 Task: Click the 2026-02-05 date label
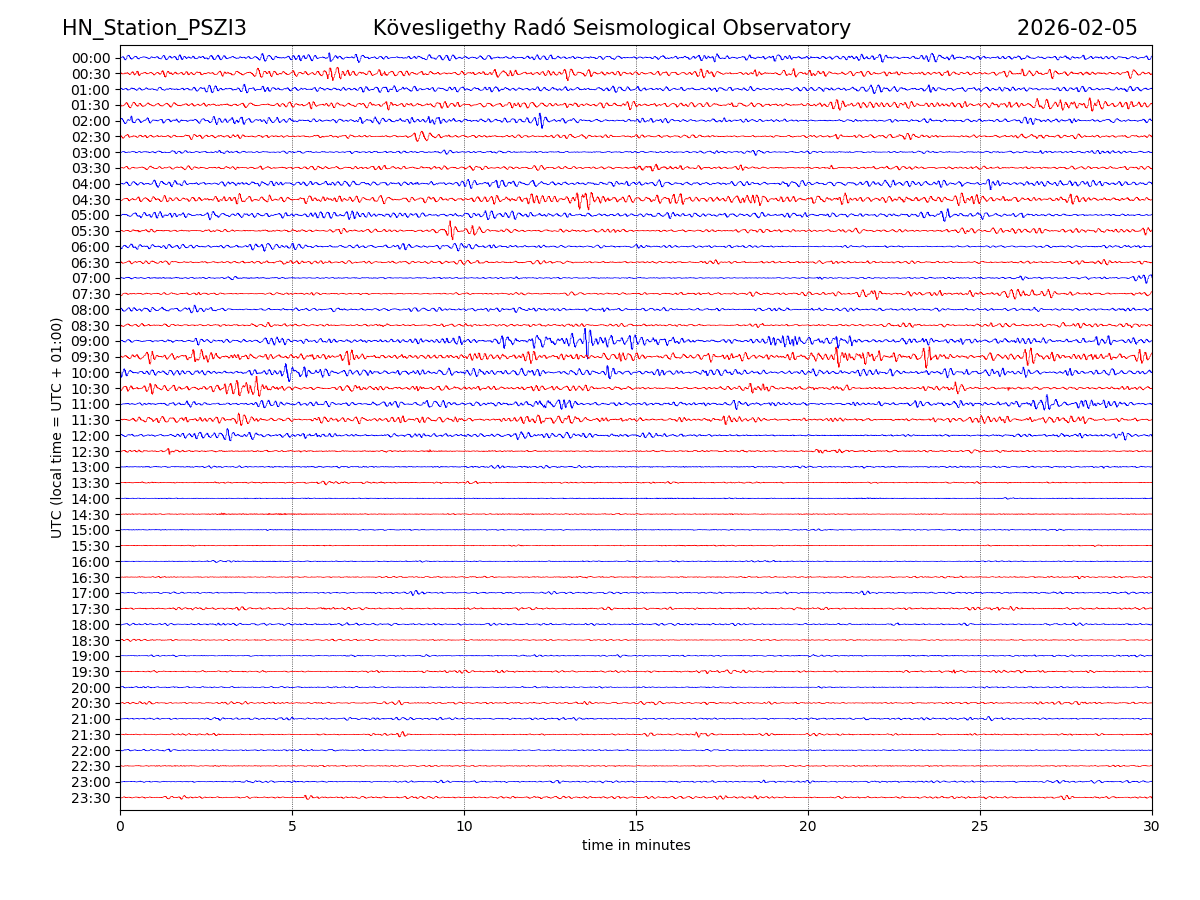[1076, 29]
